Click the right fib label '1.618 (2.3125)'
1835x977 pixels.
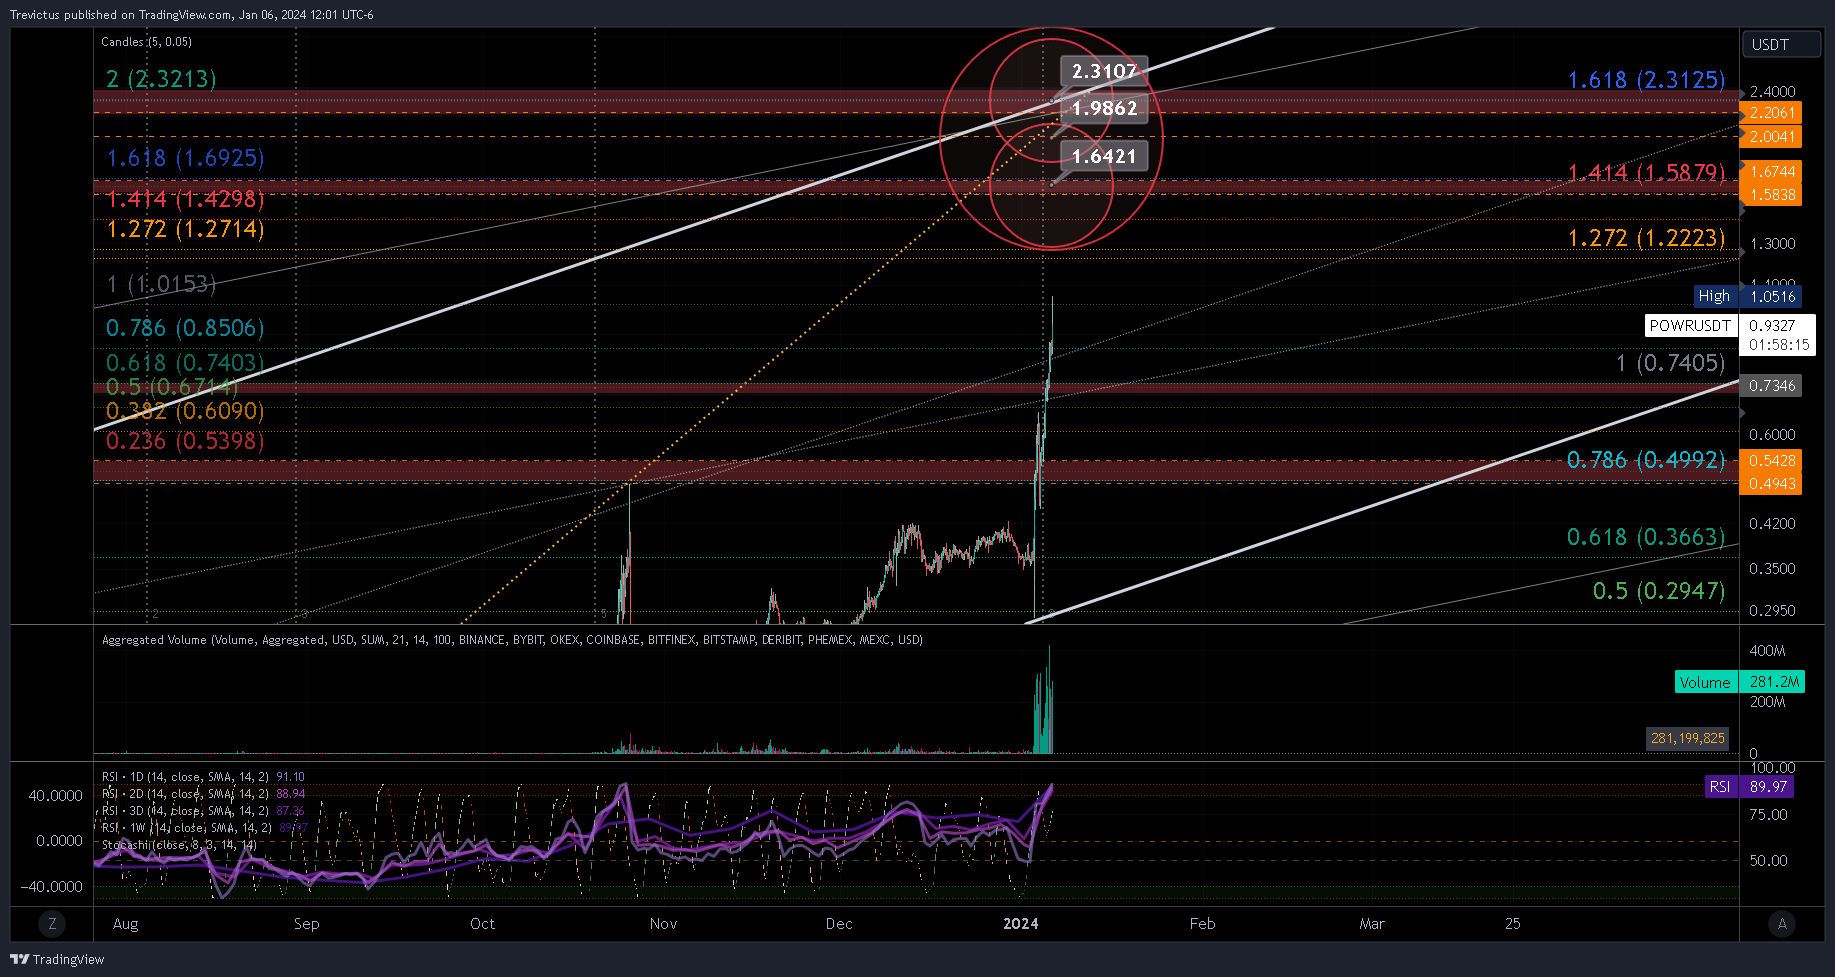click(x=1646, y=80)
